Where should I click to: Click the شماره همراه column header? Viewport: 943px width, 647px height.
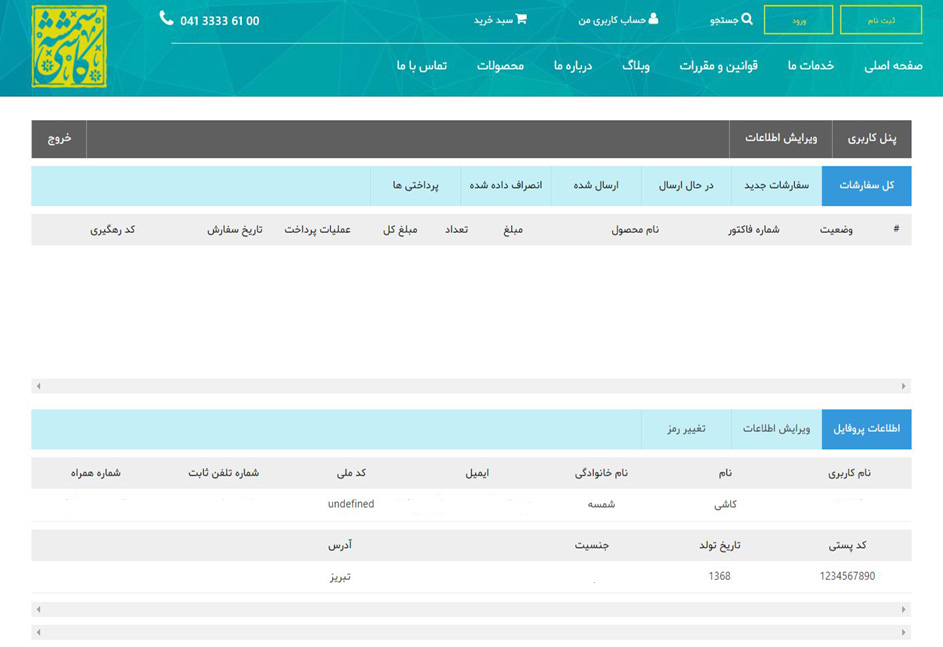[96, 473]
